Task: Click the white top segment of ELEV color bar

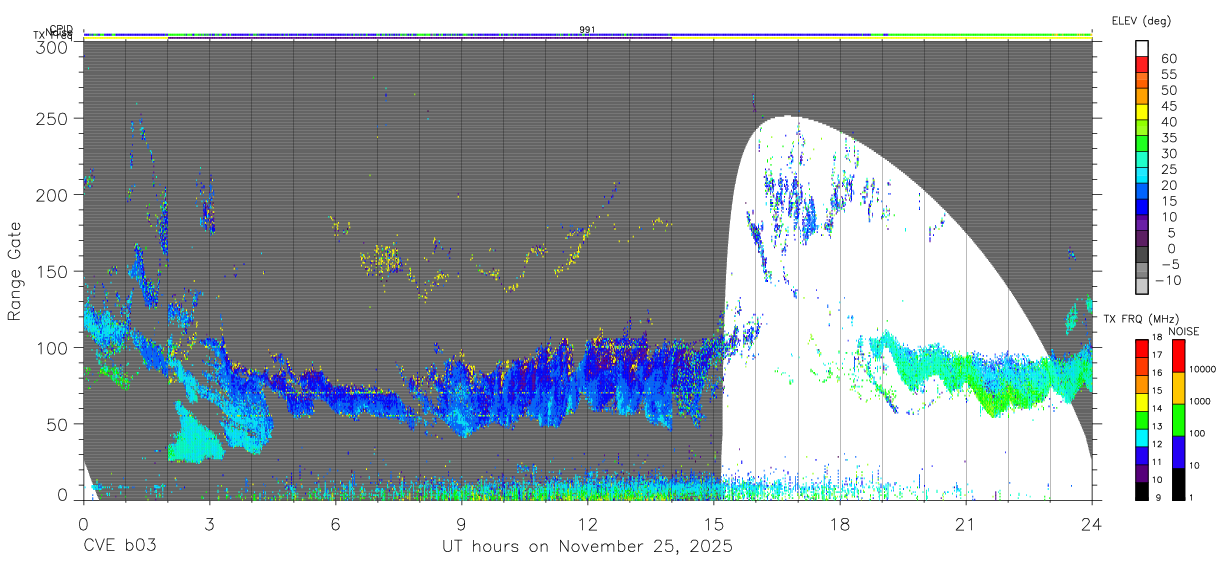Action: pyautogui.click(x=1143, y=48)
